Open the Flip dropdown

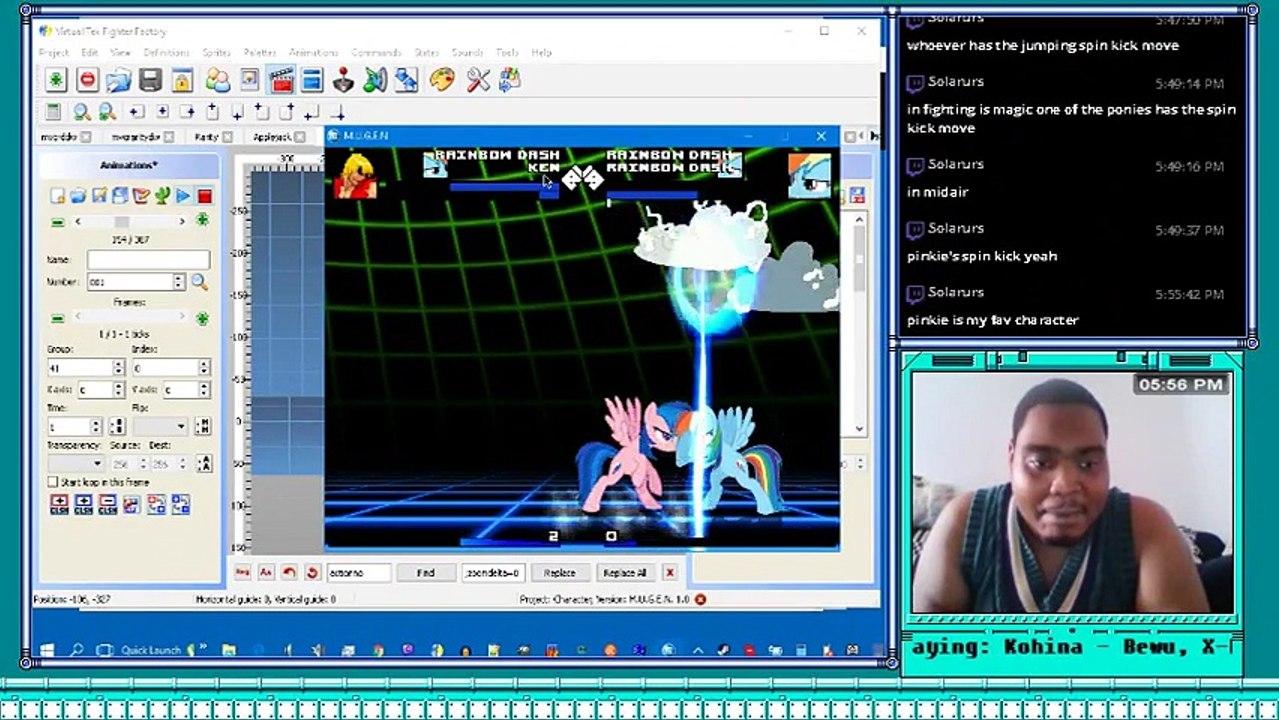tap(161, 427)
